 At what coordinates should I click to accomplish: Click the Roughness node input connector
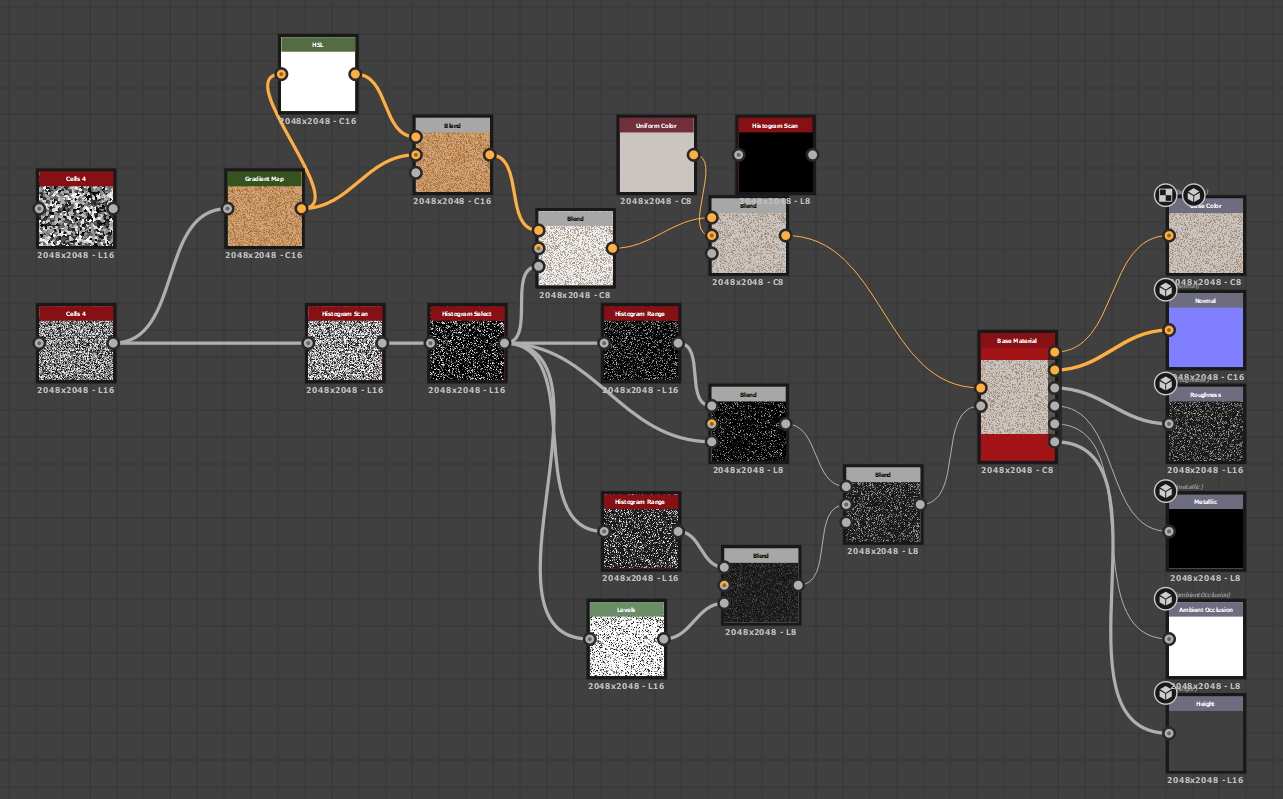[1169, 424]
